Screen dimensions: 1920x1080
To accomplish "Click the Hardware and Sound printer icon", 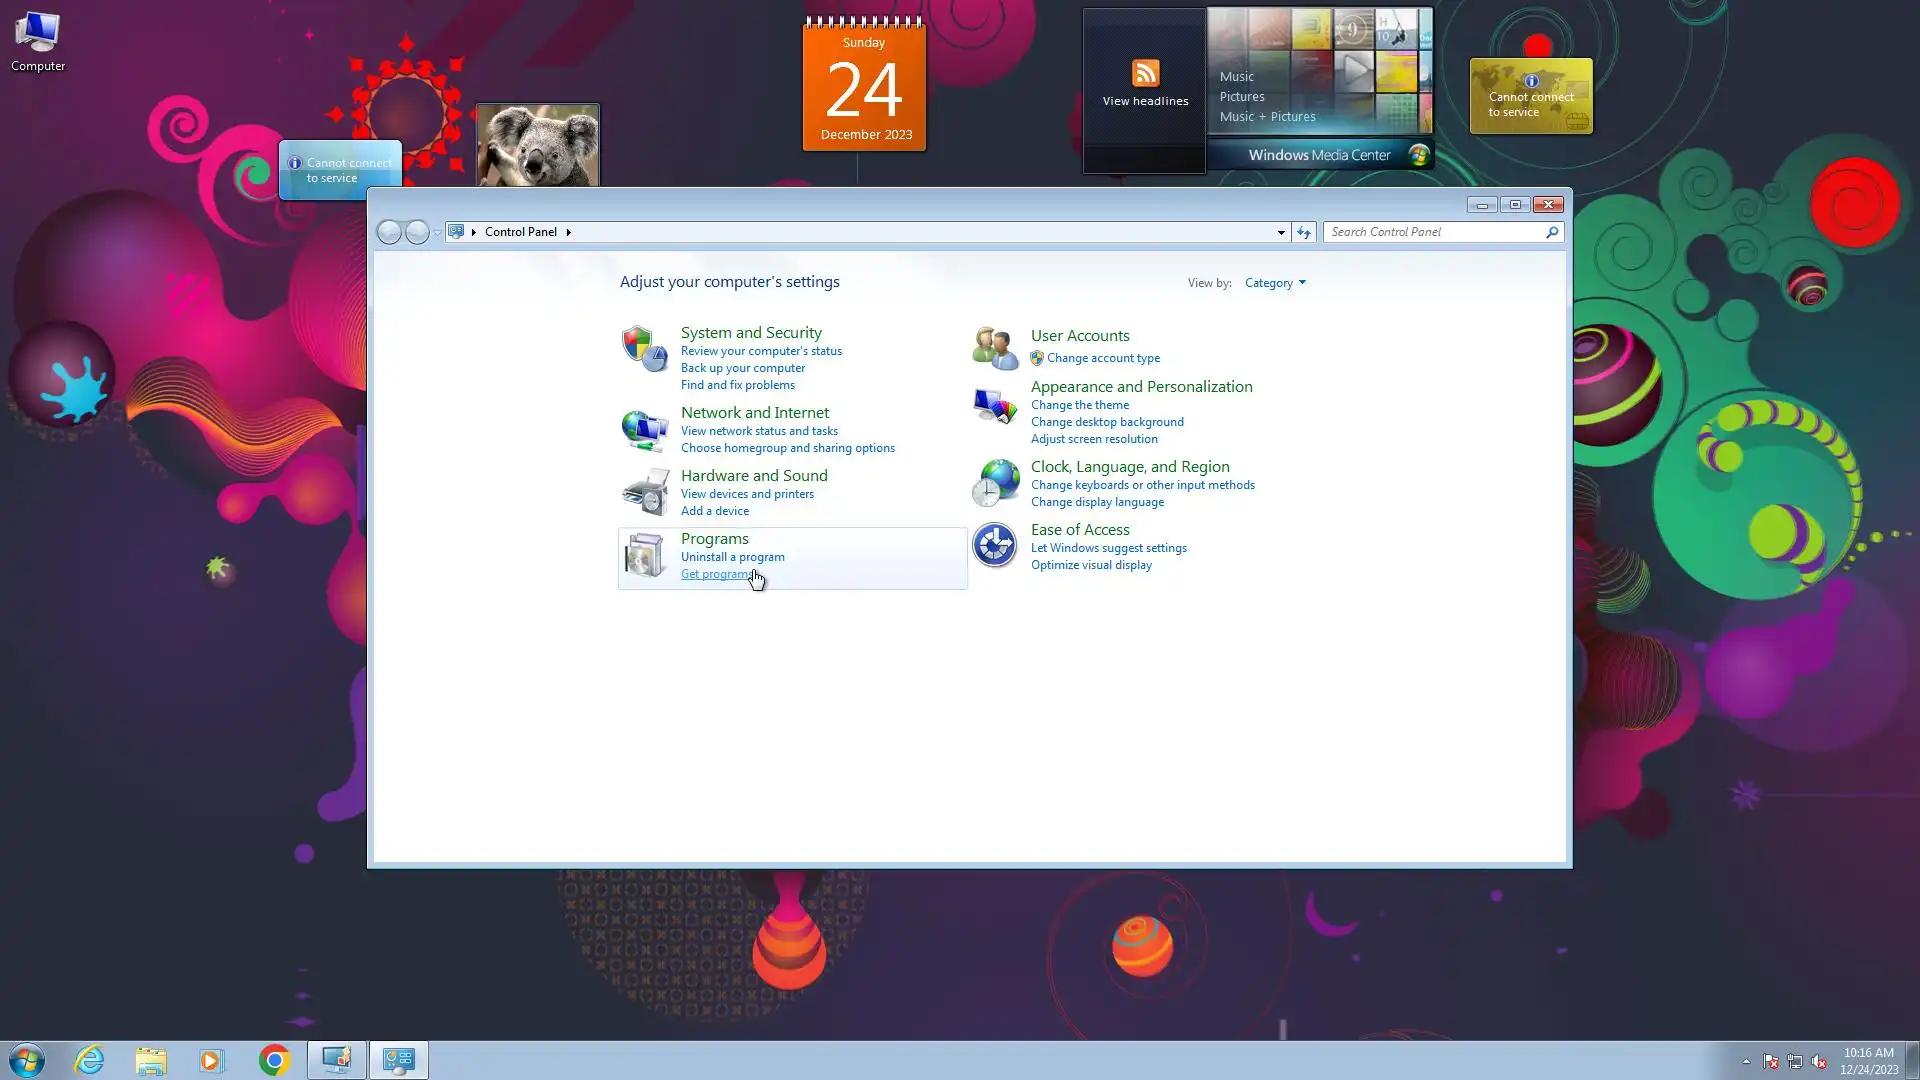I will [644, 492].
